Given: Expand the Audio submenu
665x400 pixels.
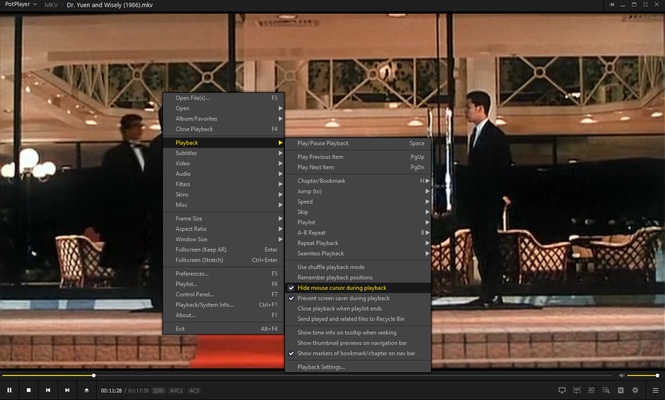Looking at the screenshot, I should pos(224,174).
